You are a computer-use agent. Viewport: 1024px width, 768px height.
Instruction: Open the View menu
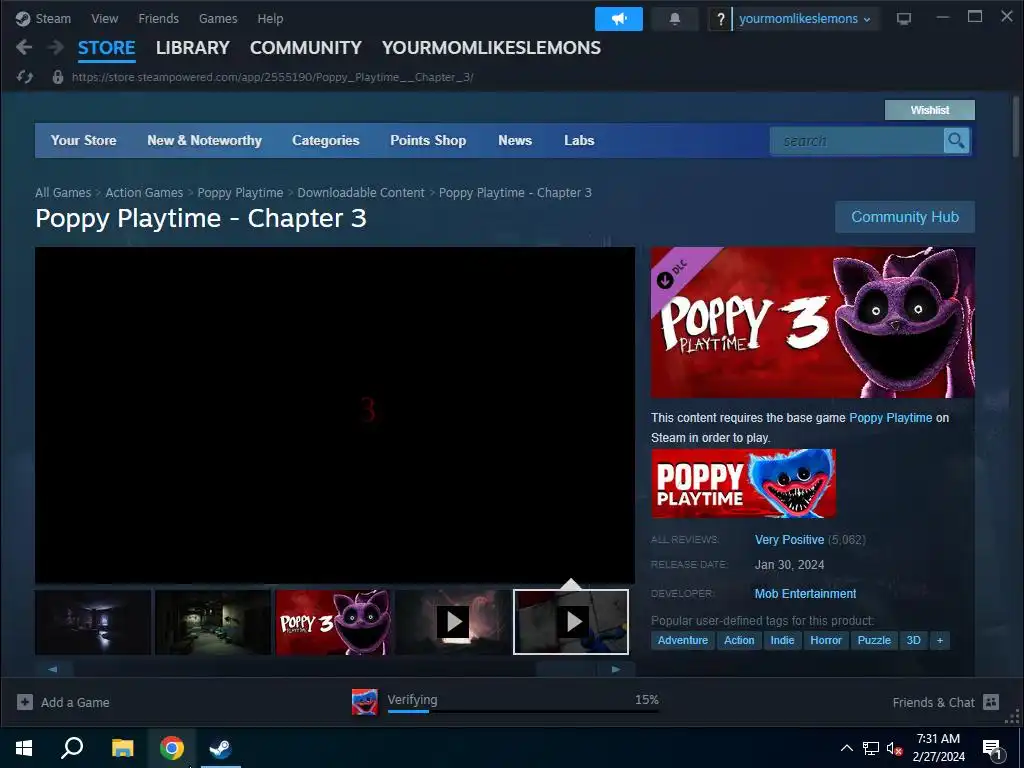(104, 19)
